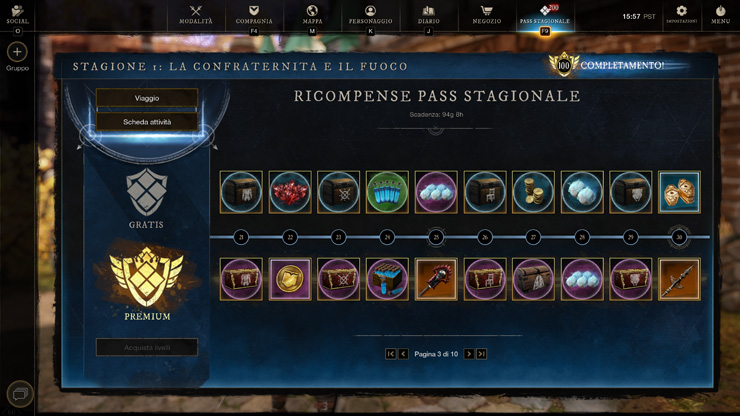This screenshot has height=416, width=740.
Task: Click the Scheda attività button
Action: (147, 122)
